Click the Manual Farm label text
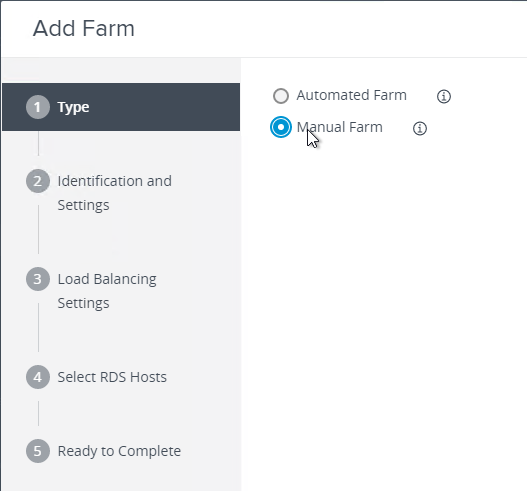The image size is (527, 491). click(339, 127)
